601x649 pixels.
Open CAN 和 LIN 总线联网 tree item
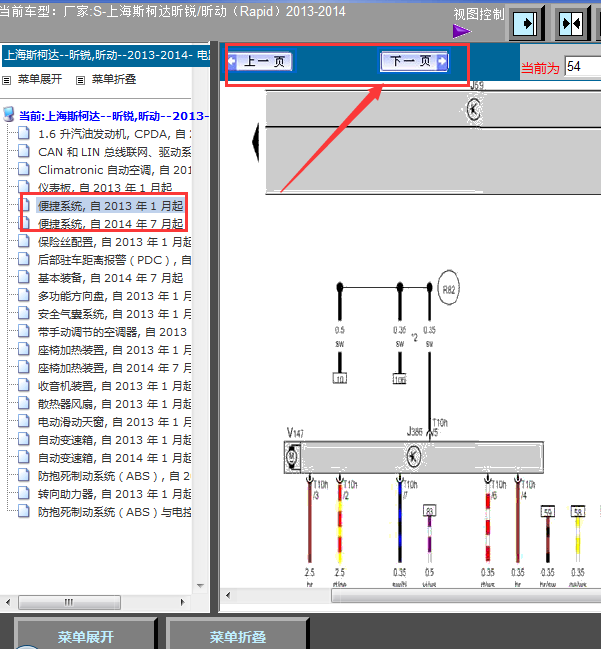pos(115,152)
